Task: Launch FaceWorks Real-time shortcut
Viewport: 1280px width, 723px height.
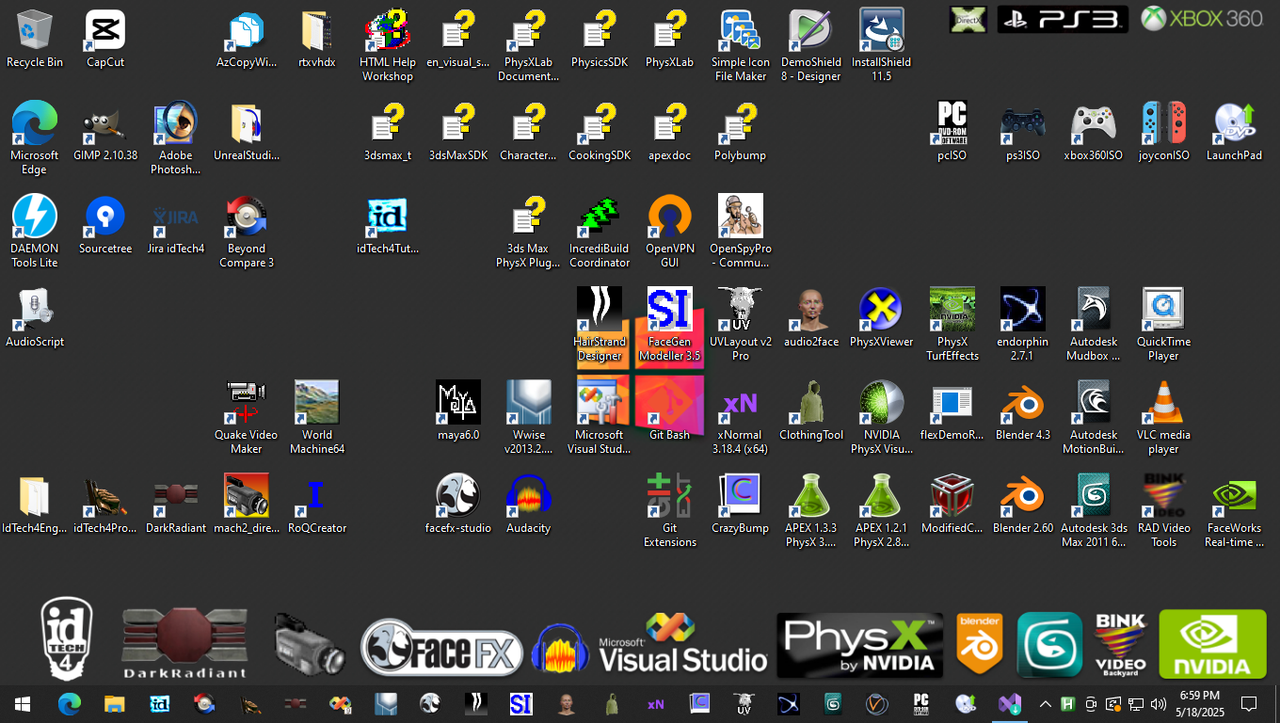Action: pyautogui.click(x=1234, y=511)
